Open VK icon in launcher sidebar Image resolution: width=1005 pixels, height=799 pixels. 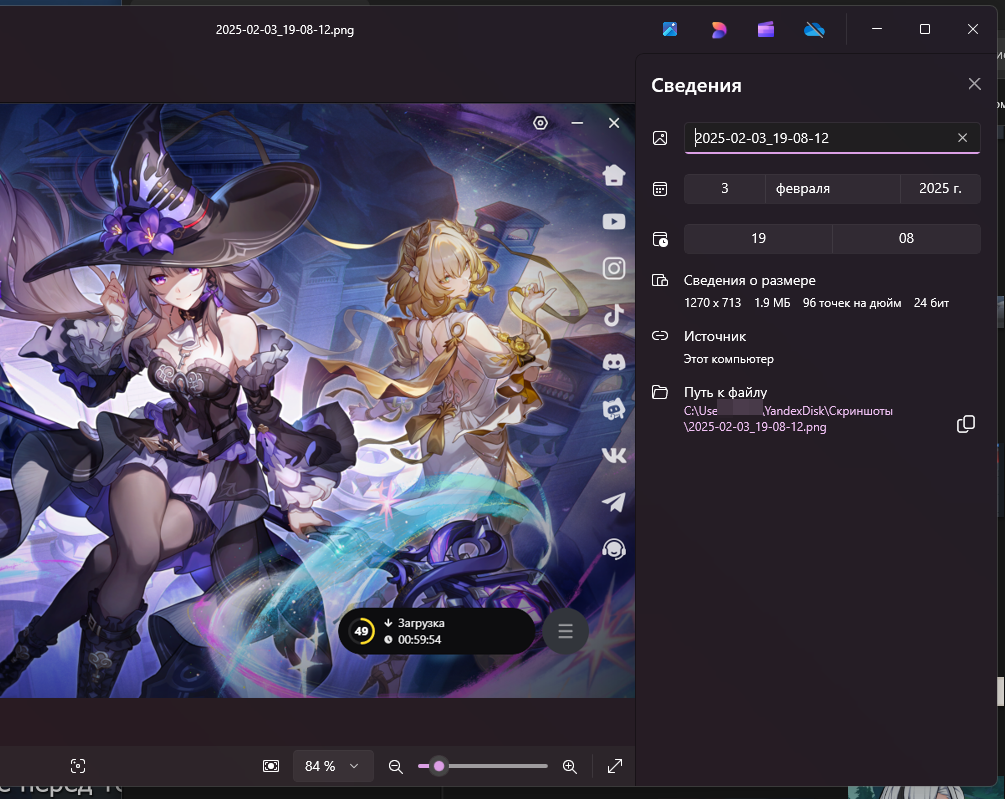613,456
